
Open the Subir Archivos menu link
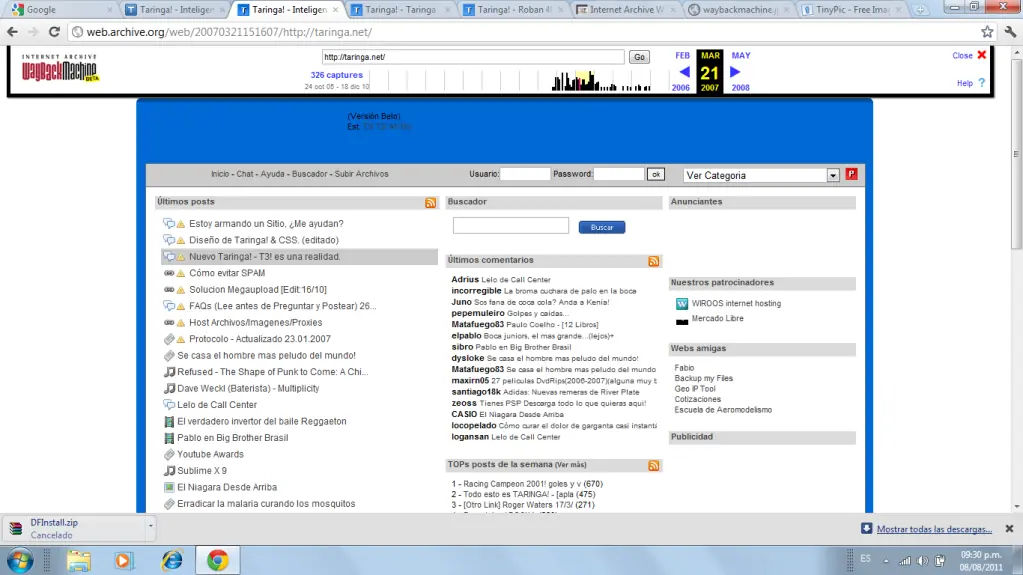pos(361,174)
